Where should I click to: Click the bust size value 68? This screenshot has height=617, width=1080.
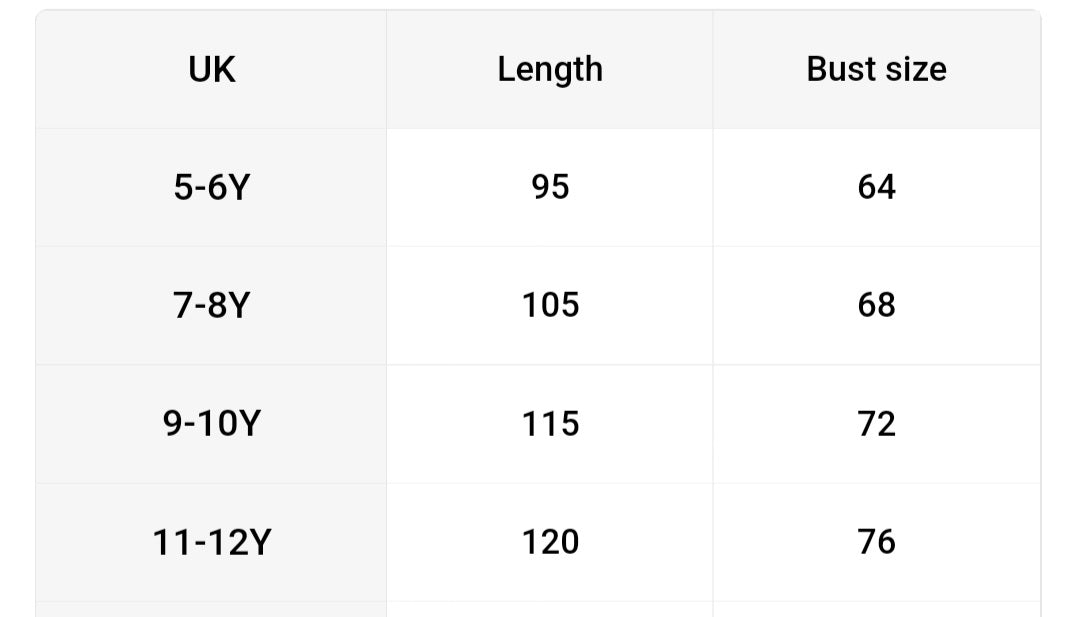[876, 305]
